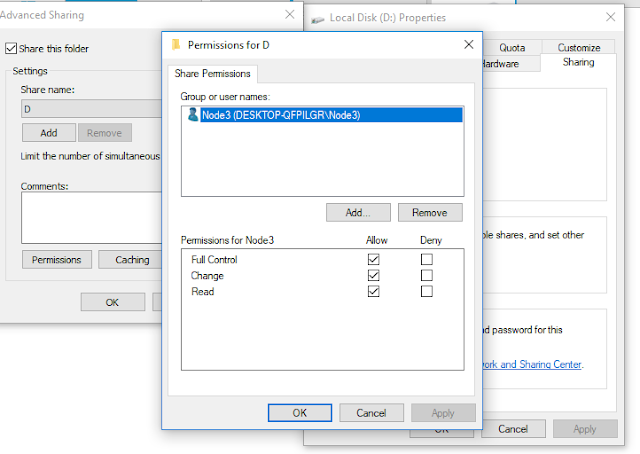
Task: Switch to the Quota tab
Action: click(x=512, y=48)
